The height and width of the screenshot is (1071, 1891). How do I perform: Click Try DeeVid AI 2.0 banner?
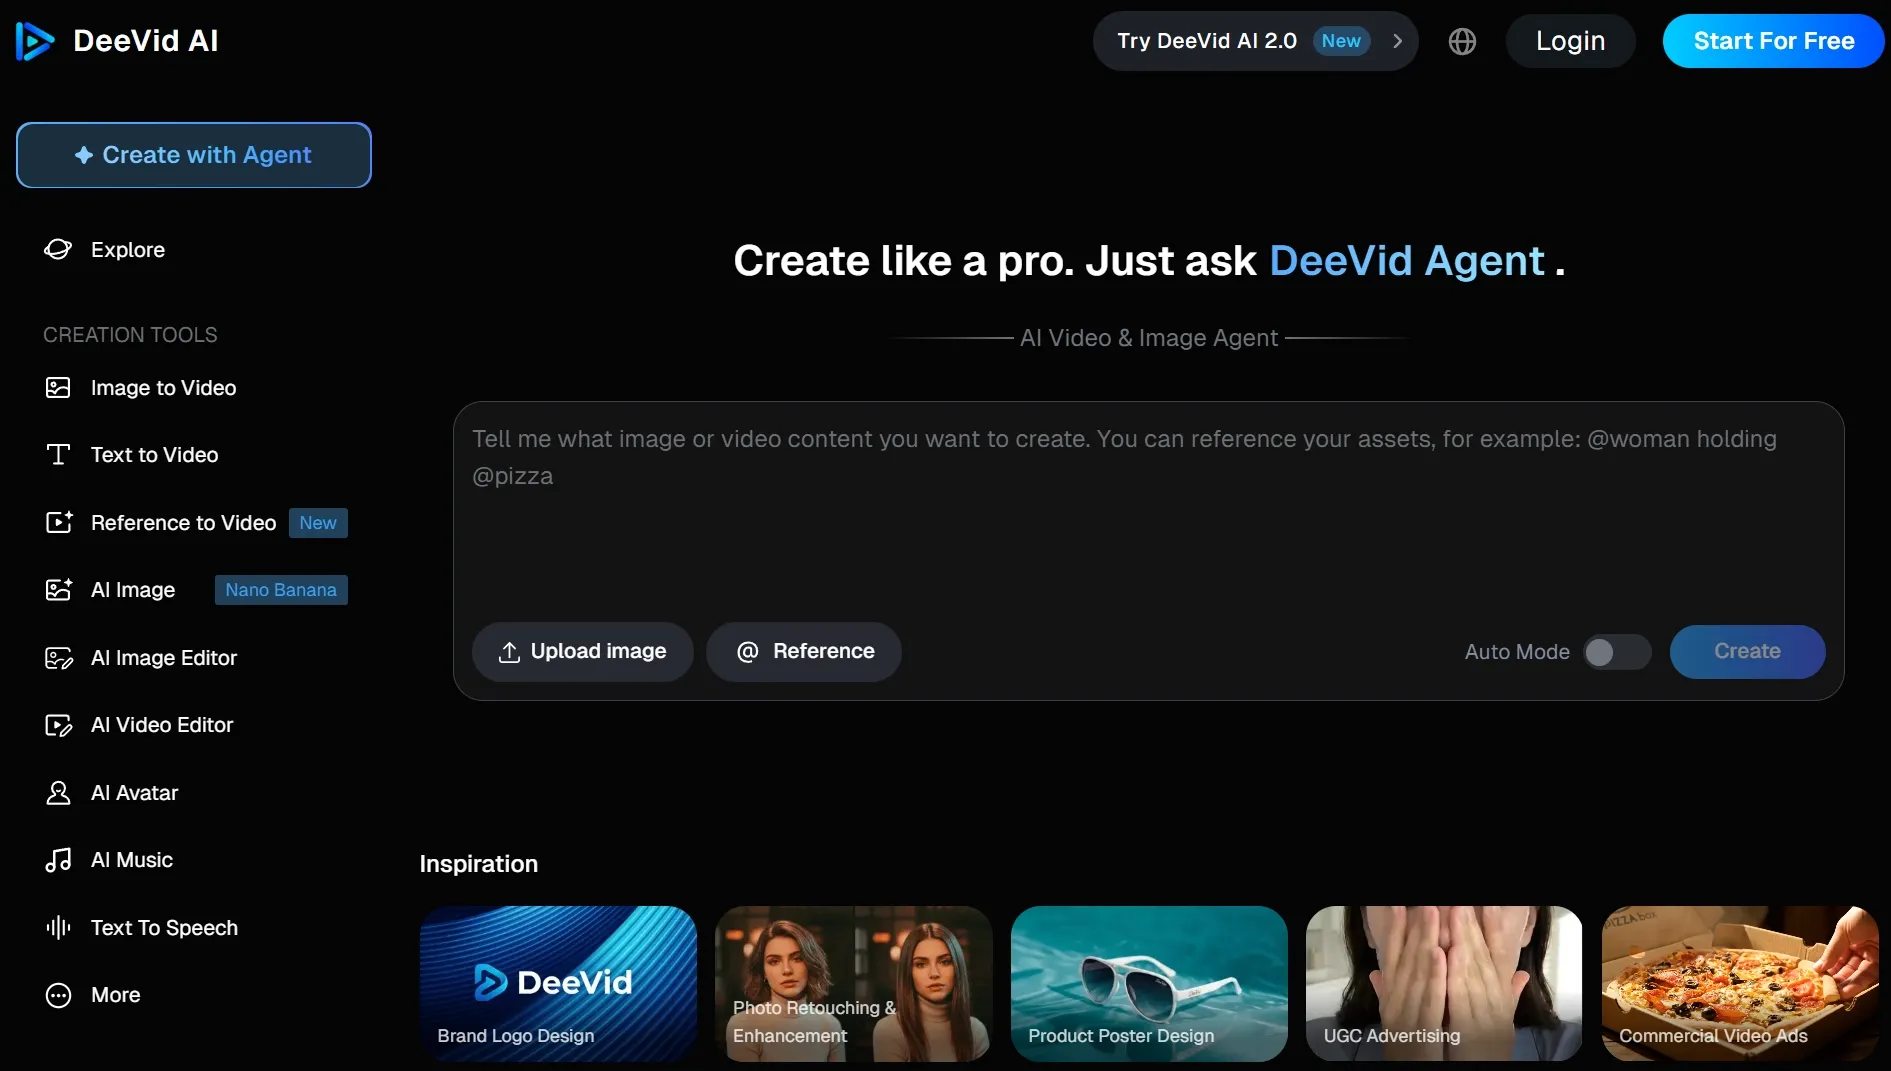point(1255,41)
